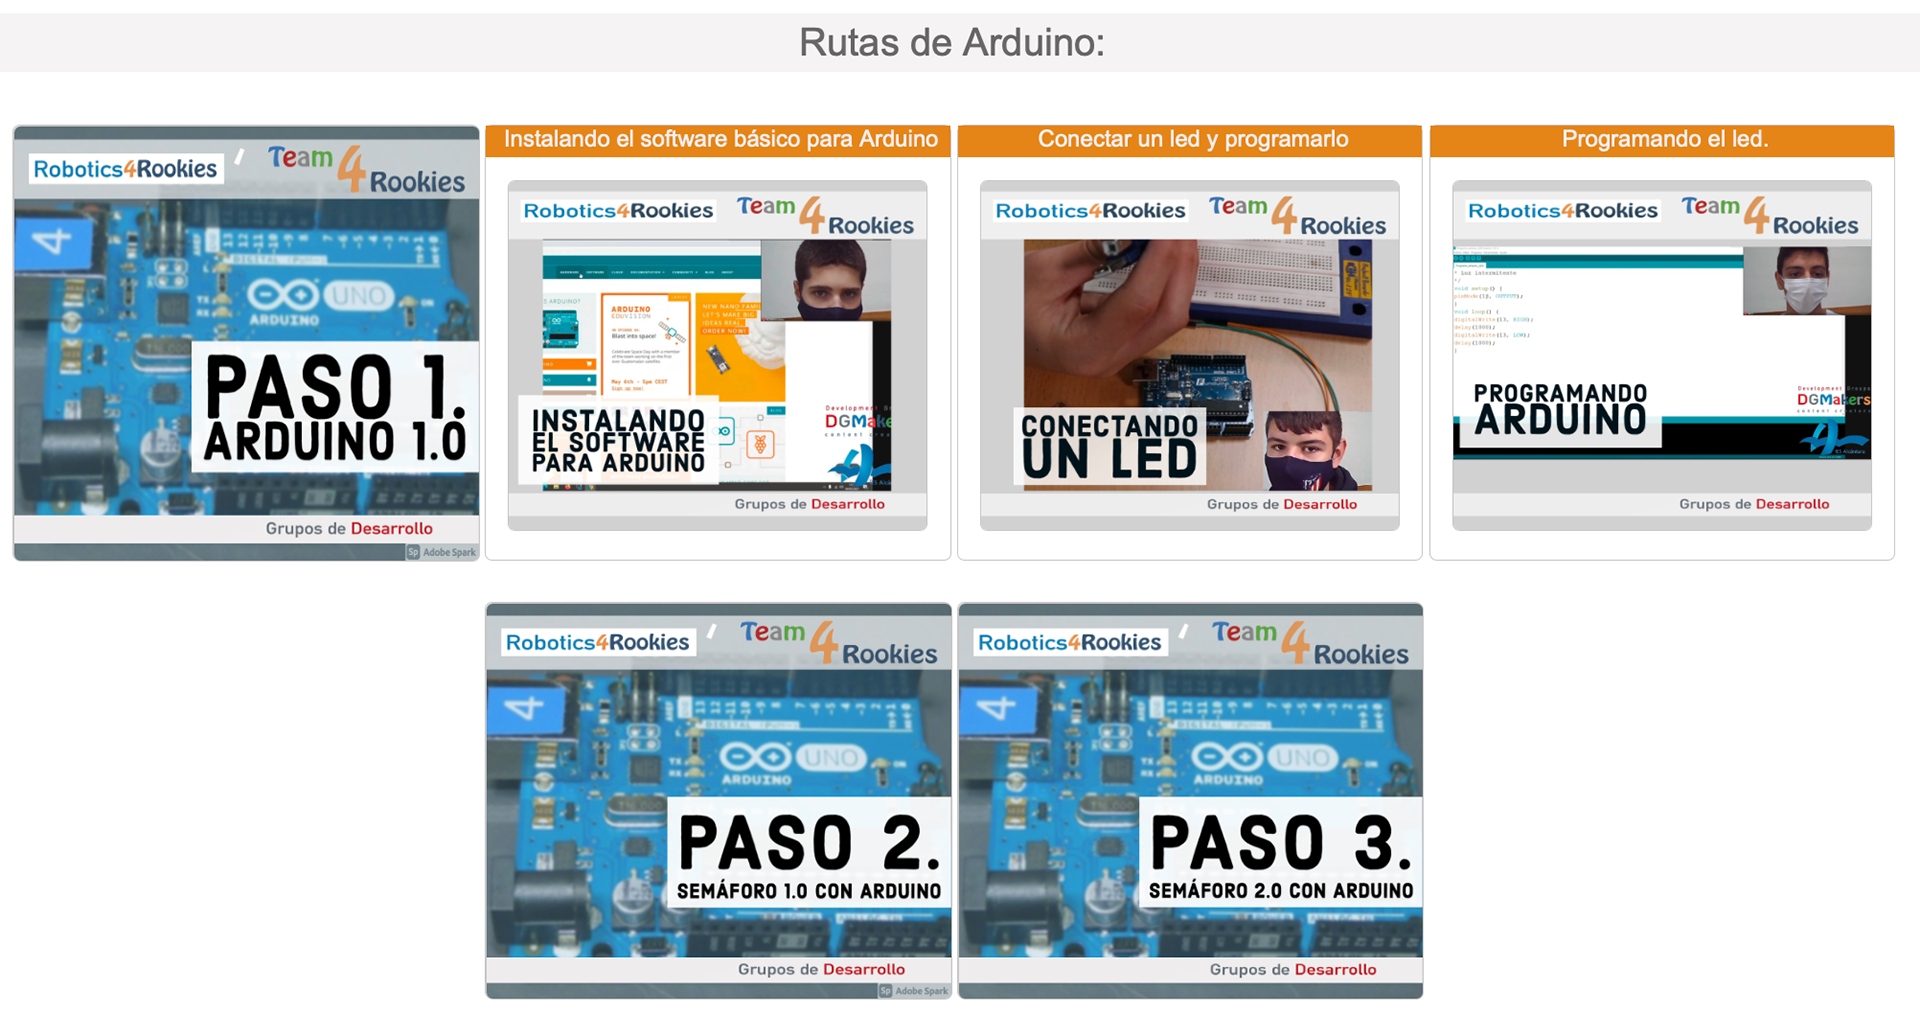This screenshot has height=1014, width=1920.
Task: Open the PROGRAMANDO ARDUINO video thumbnail
Action: coord(1661,355)
